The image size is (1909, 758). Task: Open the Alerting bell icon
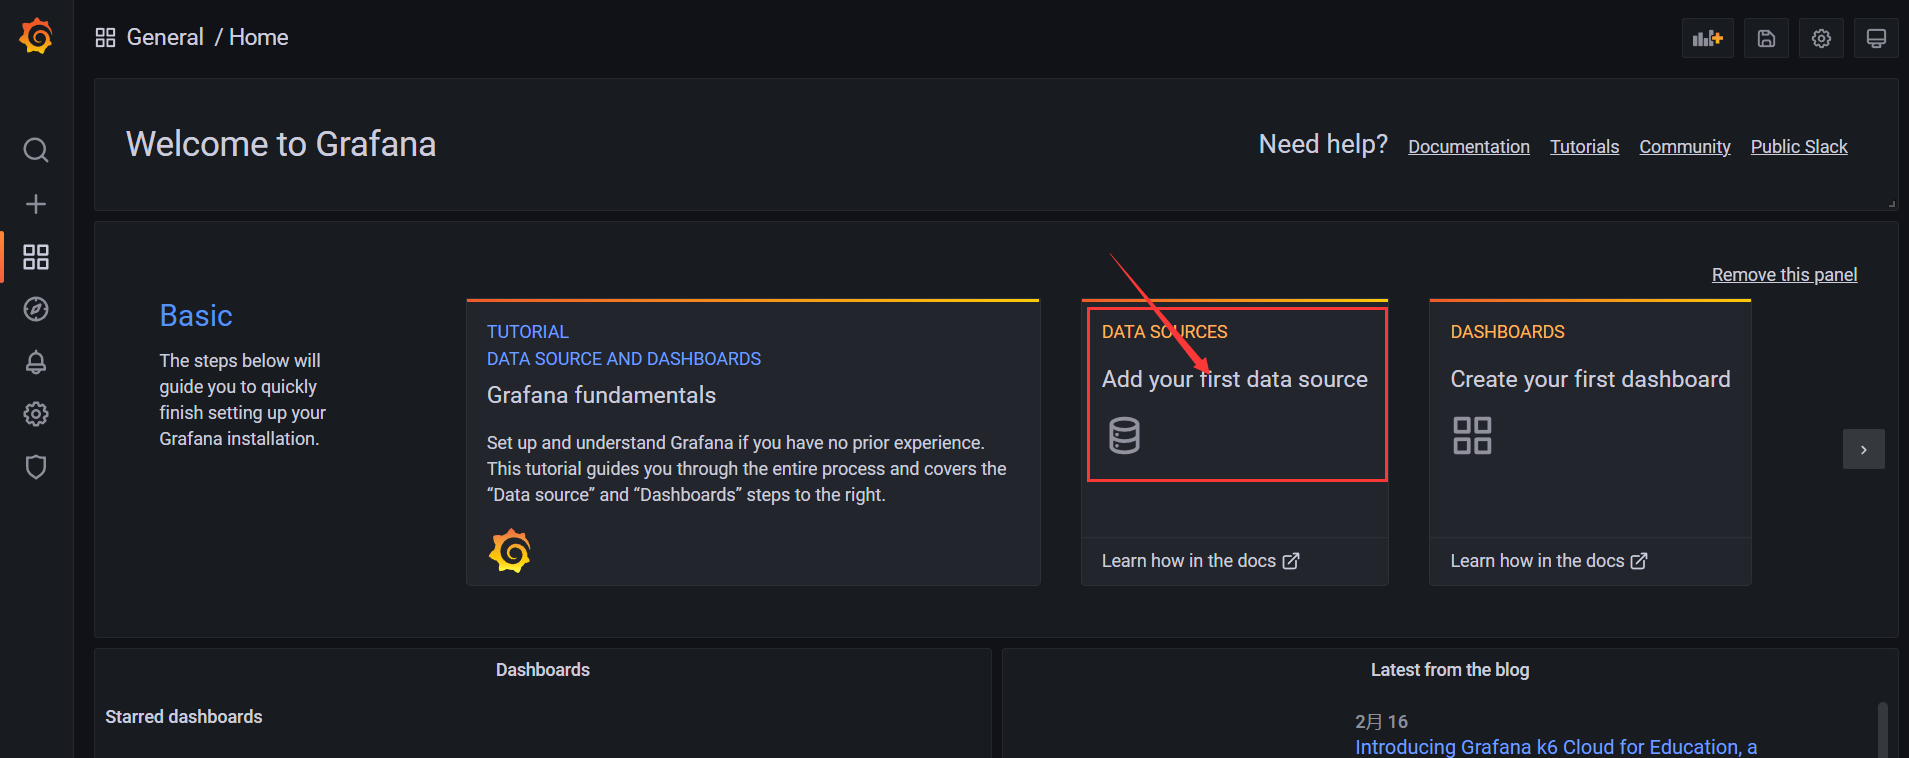click(x=36, y=362)
